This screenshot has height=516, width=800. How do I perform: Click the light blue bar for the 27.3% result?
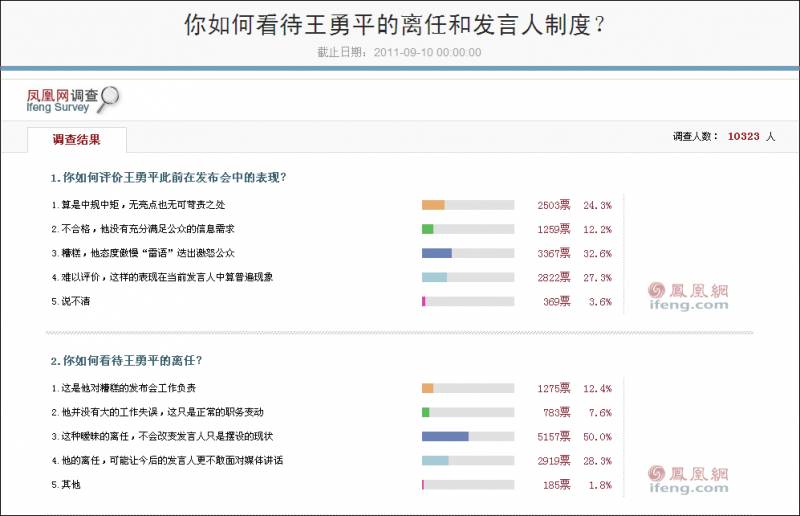(x=434, y=277)
